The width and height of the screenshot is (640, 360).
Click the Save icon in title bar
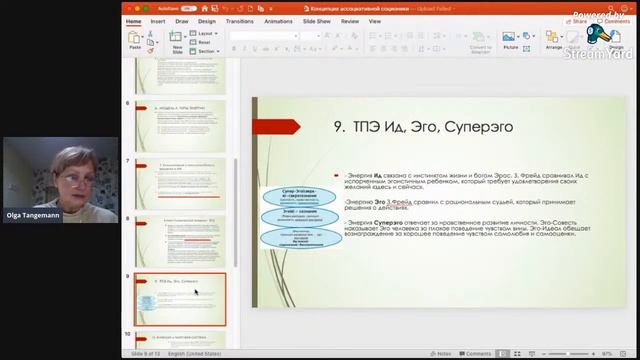coord(215,8)
